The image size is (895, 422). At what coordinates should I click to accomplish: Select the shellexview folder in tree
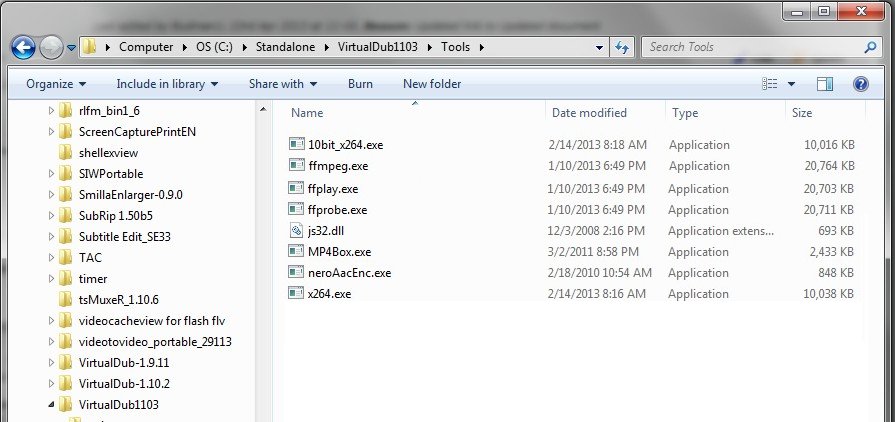108,153
